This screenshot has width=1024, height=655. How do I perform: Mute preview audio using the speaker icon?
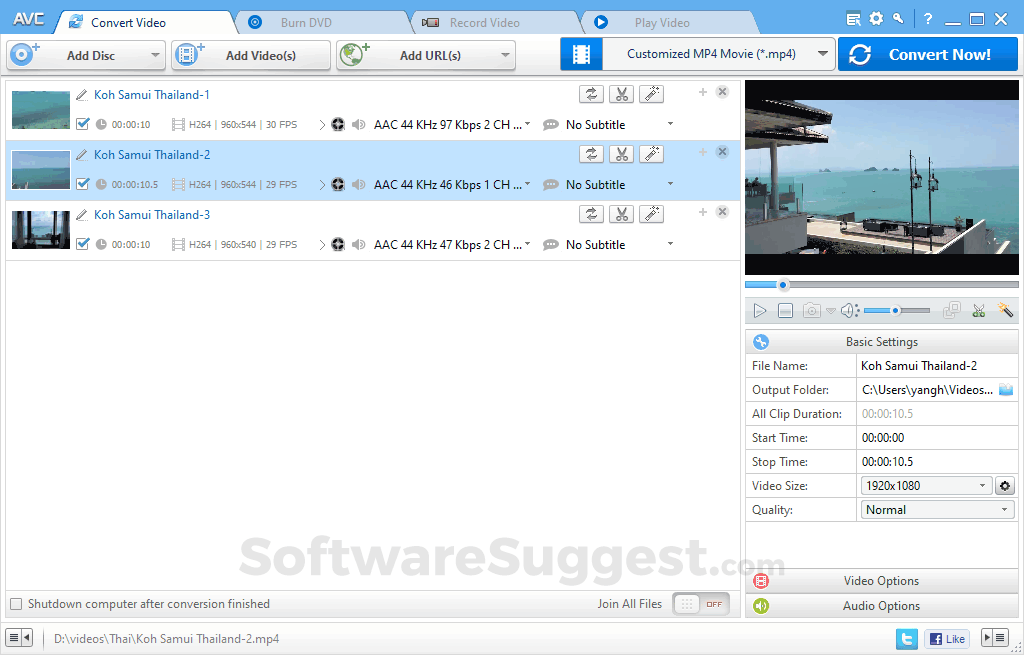[x=849, y=310]
